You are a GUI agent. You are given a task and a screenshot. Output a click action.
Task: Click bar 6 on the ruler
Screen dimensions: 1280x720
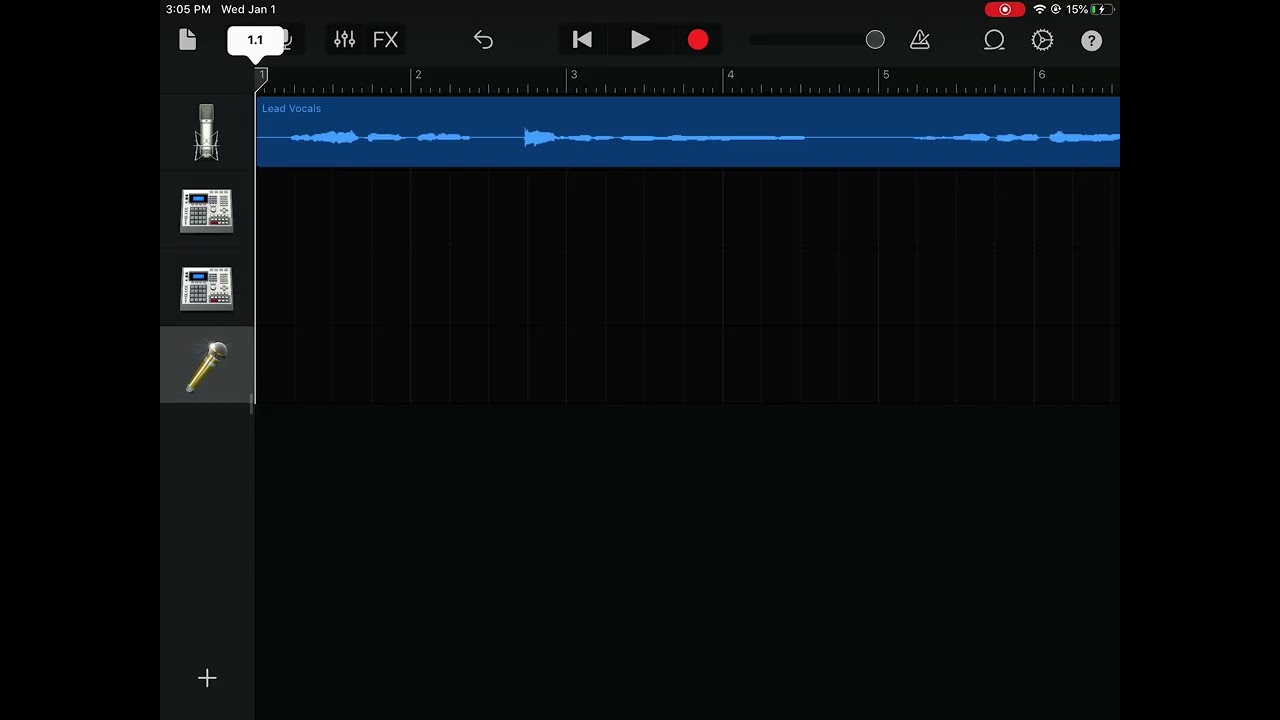(x=1041, y=75)
